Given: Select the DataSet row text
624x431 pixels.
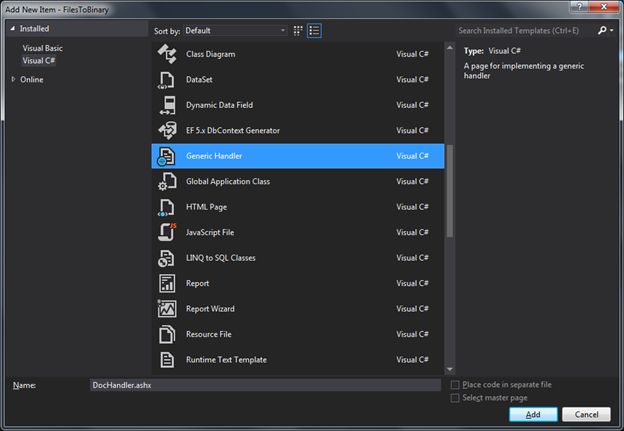Looking at the screenshot, I should (x=199, y=80).
